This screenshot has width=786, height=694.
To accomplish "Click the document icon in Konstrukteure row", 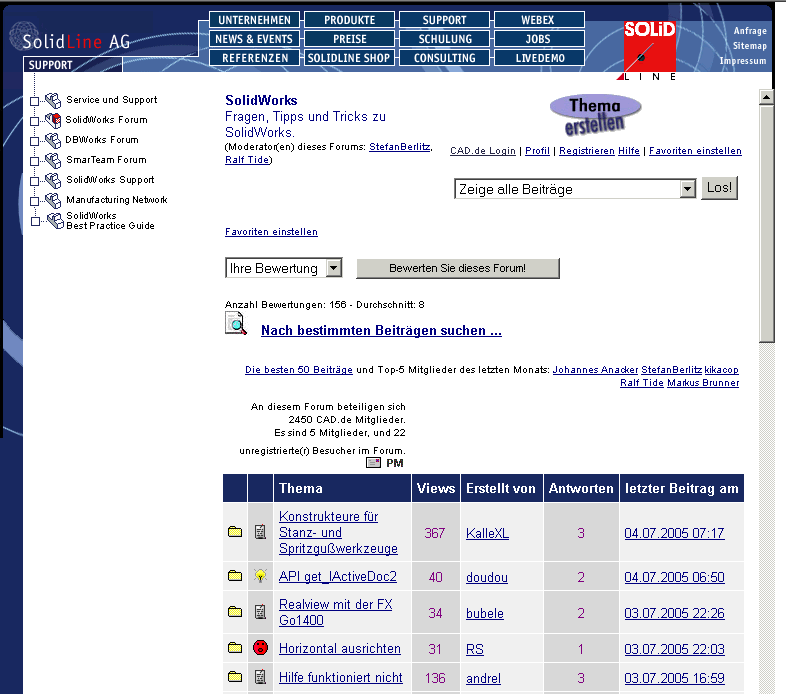I will [260, 532].
